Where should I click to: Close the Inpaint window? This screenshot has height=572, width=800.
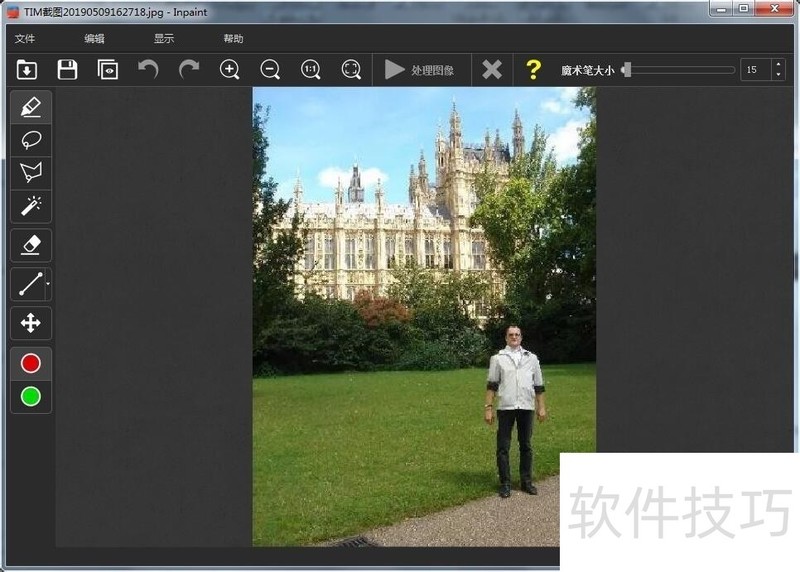click(x=773, y=8)
